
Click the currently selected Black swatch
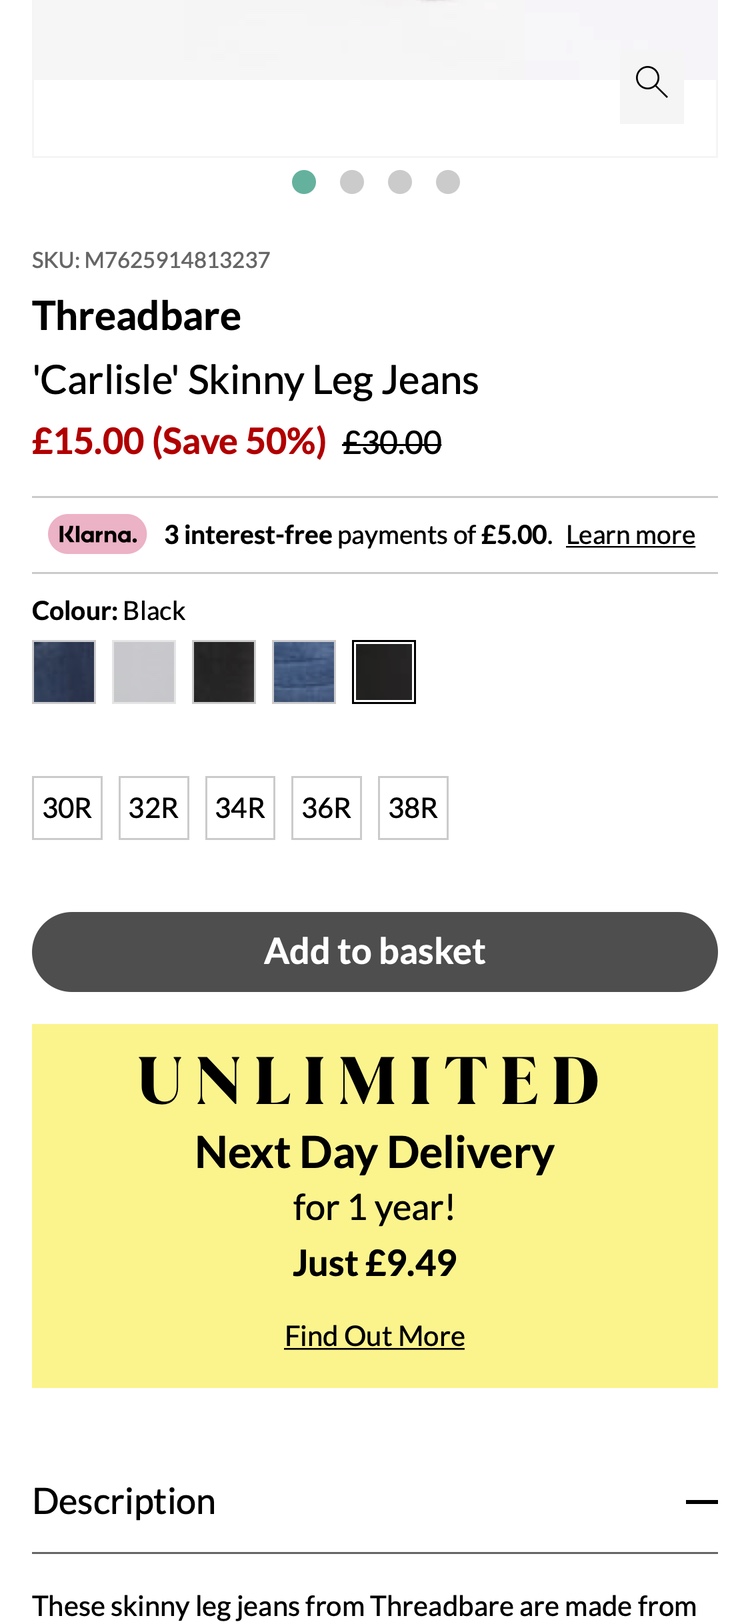point(384,672)
